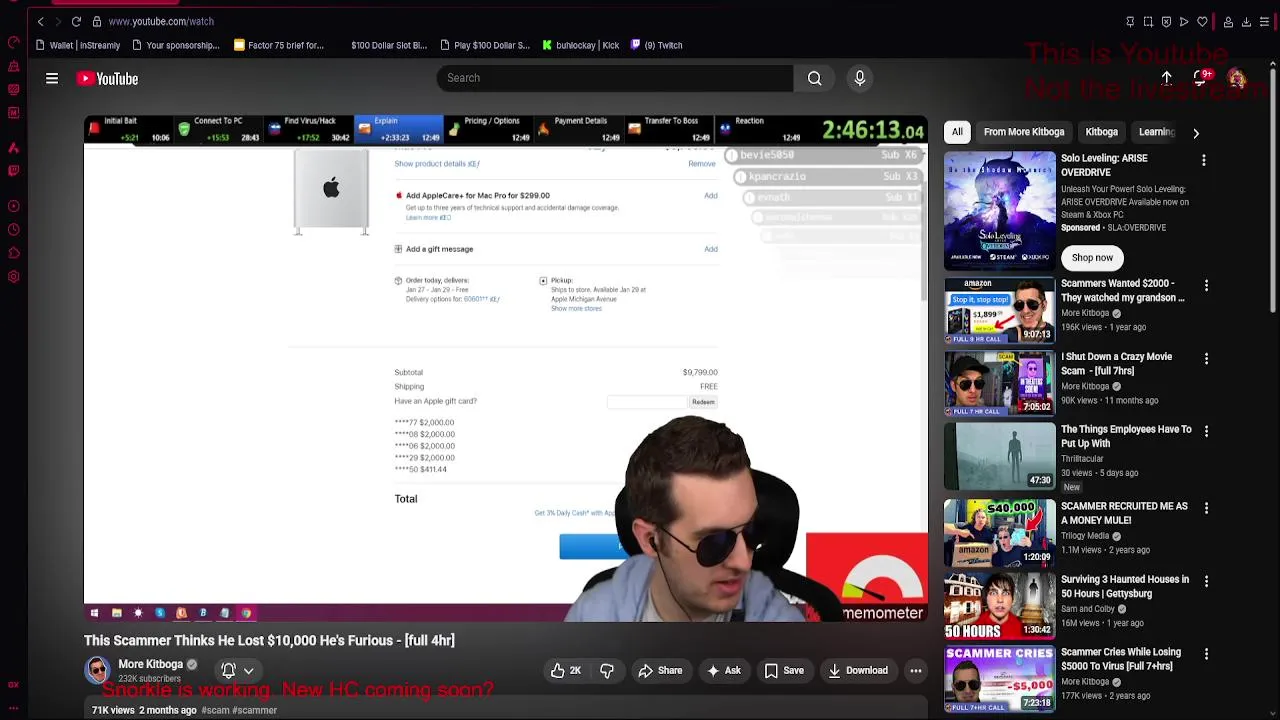
Task: Select the Learning filter chip
Action: click(1156, 132)
